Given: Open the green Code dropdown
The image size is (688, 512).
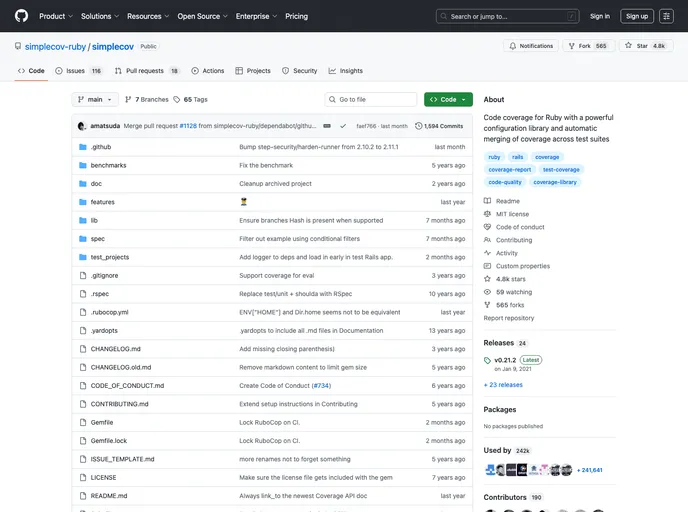Looking at the screenshot, I should pos(448,100).
